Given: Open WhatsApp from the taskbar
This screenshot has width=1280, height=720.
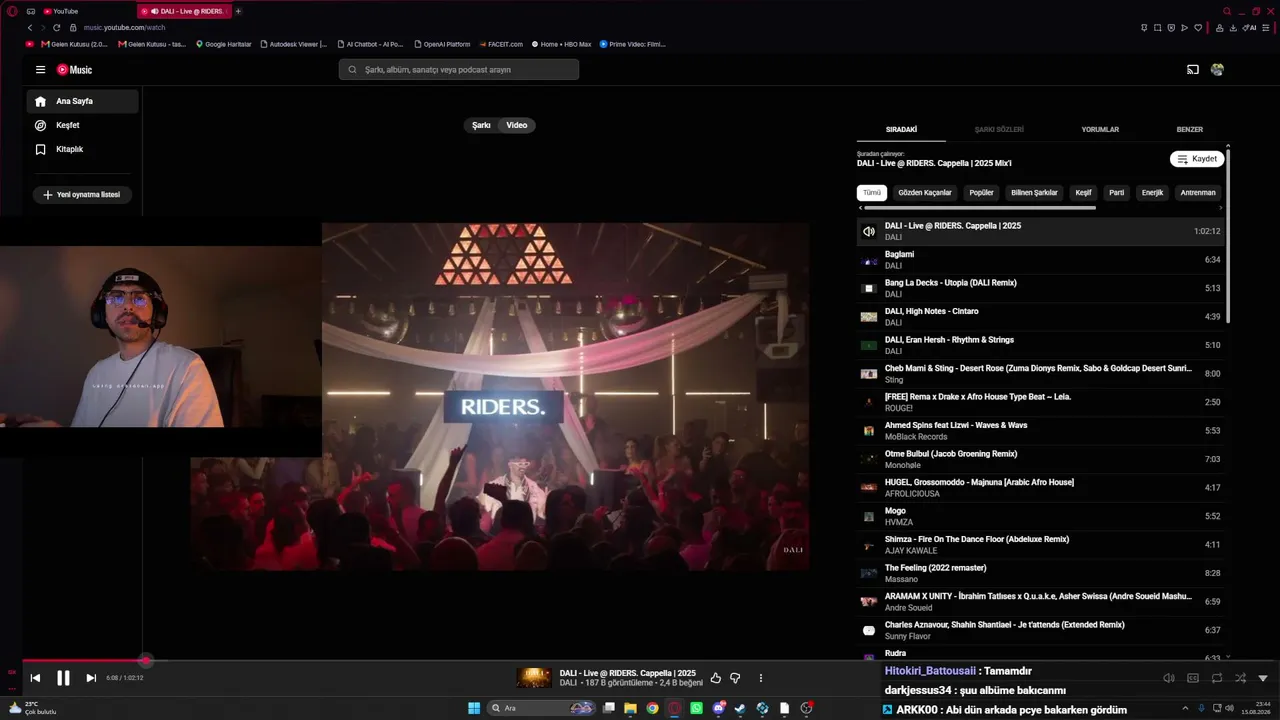Looking at the screenshot, I should pyautogui.click(x=696, y=708).
